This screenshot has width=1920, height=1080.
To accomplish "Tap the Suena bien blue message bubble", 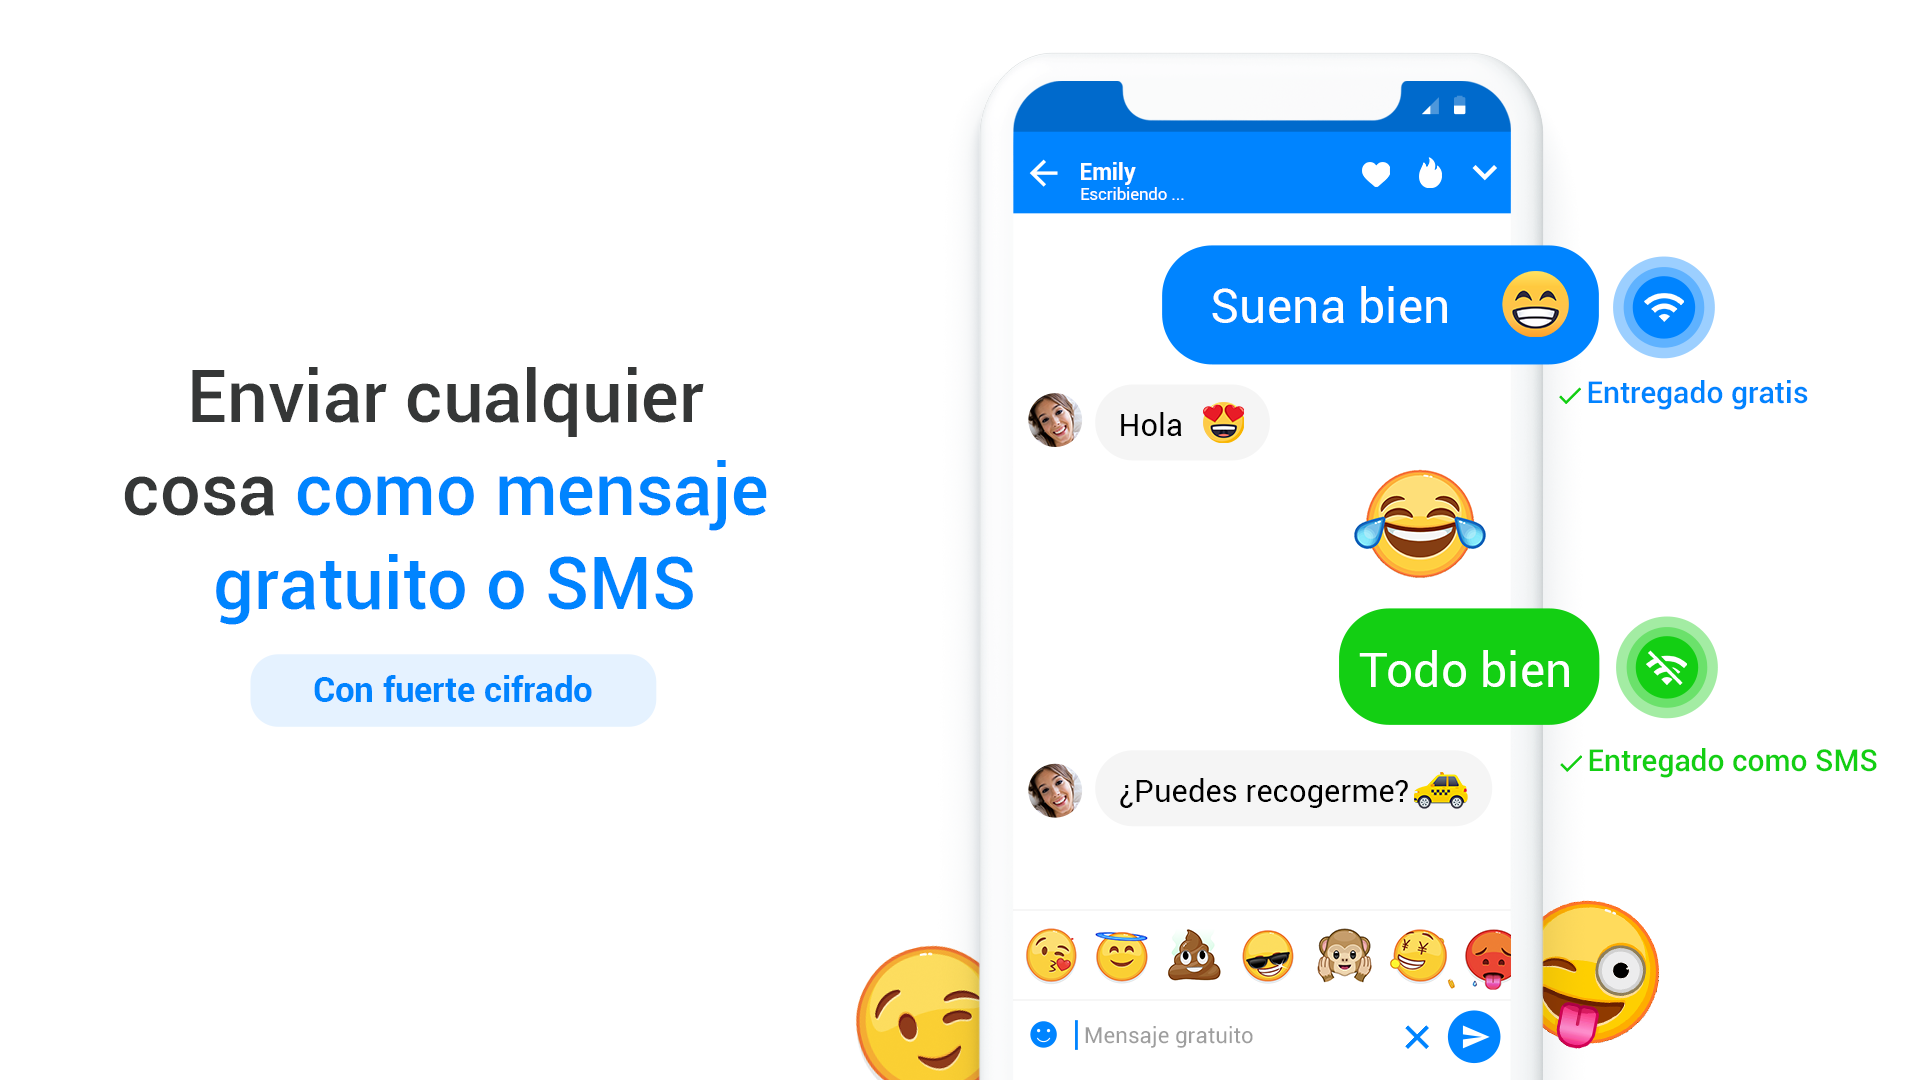I will tap(1380, 305).
